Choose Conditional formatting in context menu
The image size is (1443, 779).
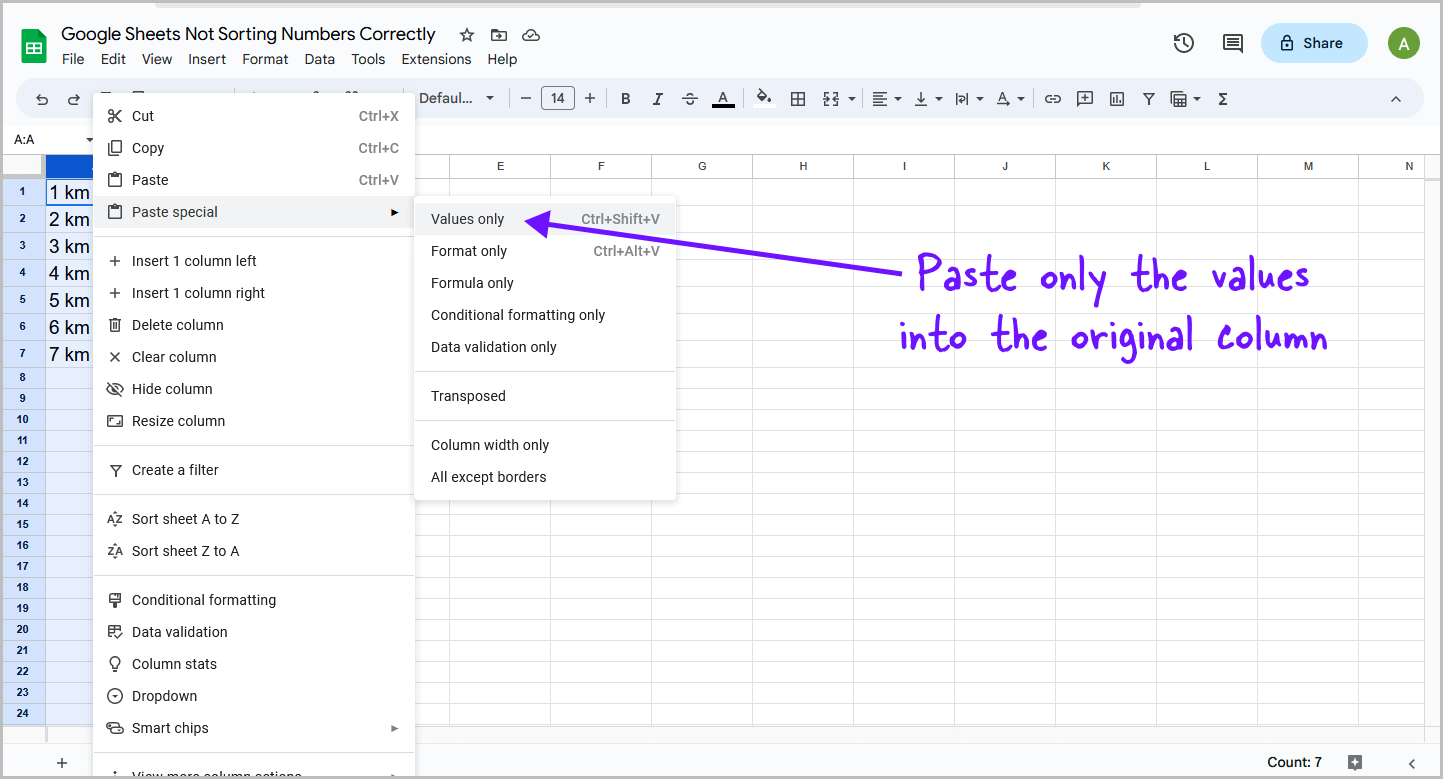[253, 600]
